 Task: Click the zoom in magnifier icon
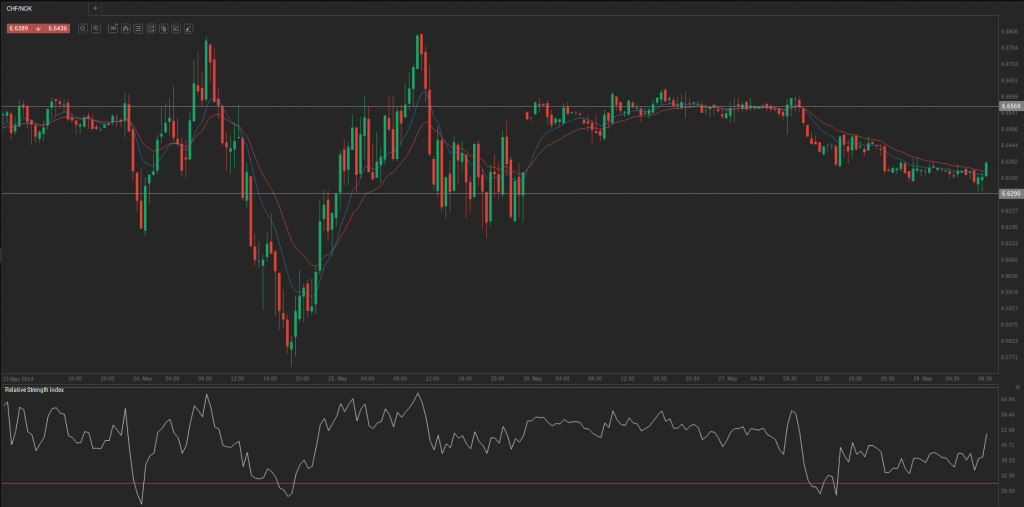tap(96, 28)
